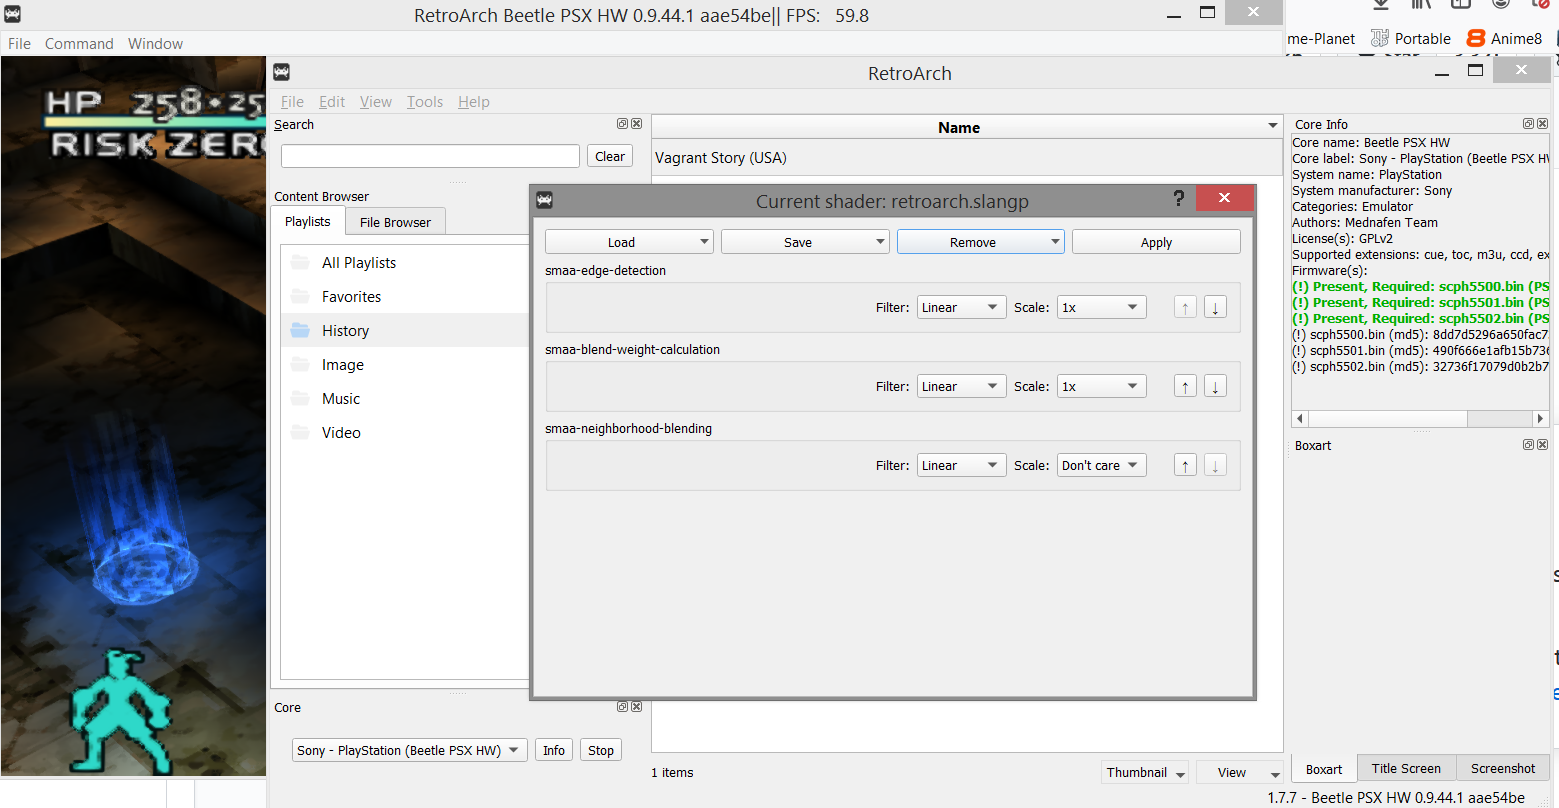The image size is (1559, 808).
Task: Float the Search dock panel
Action: click(622, 124)
